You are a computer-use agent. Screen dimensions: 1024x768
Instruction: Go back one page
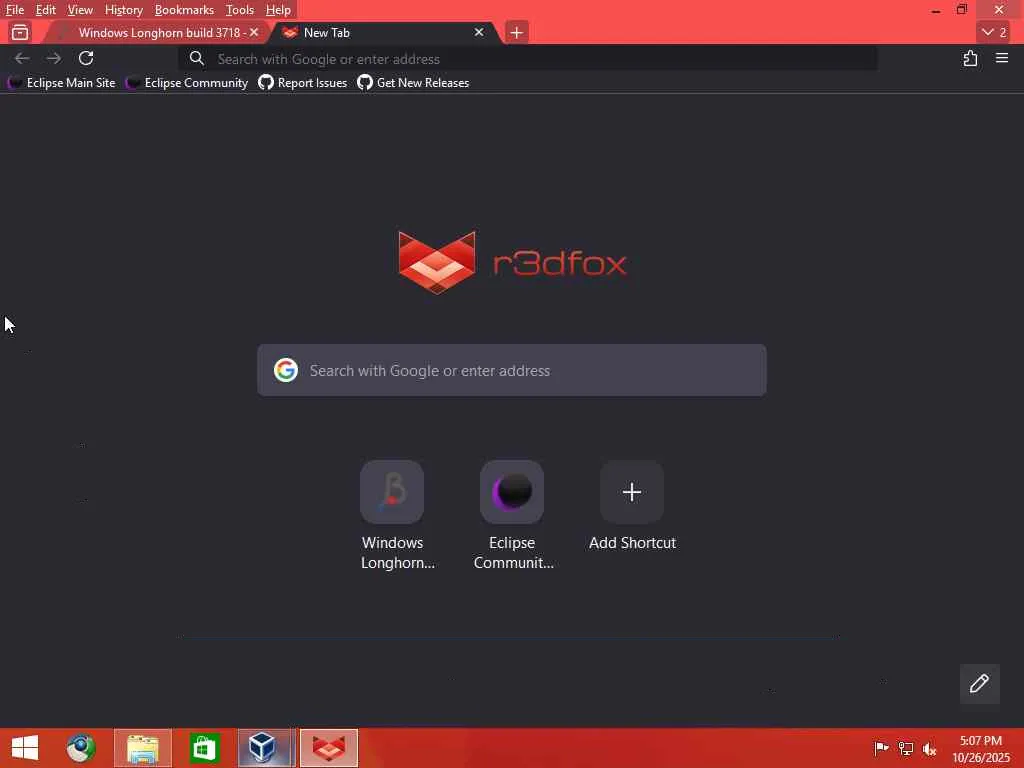[x=22, y=58]
